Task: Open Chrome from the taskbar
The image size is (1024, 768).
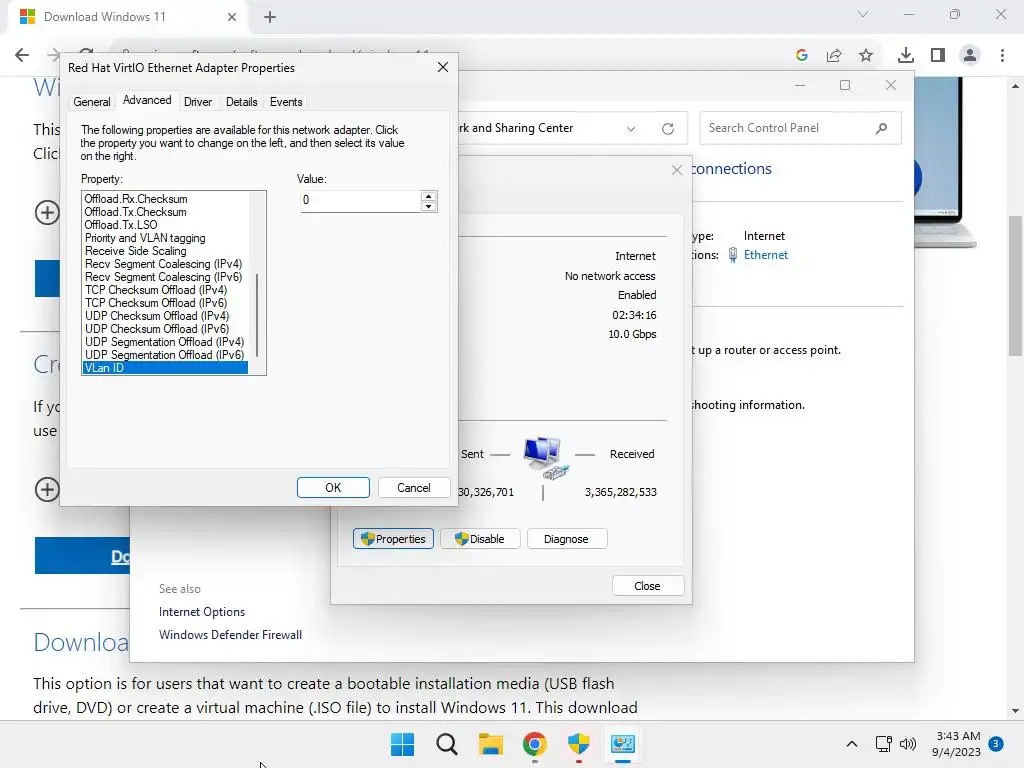Action: click(x=535, y=744)
